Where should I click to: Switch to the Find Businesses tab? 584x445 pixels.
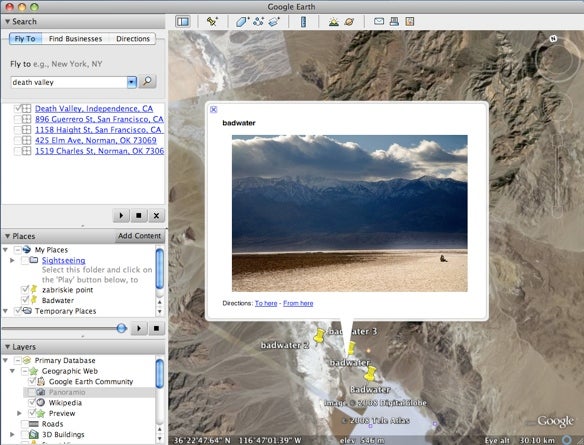[x=75, y=38]
